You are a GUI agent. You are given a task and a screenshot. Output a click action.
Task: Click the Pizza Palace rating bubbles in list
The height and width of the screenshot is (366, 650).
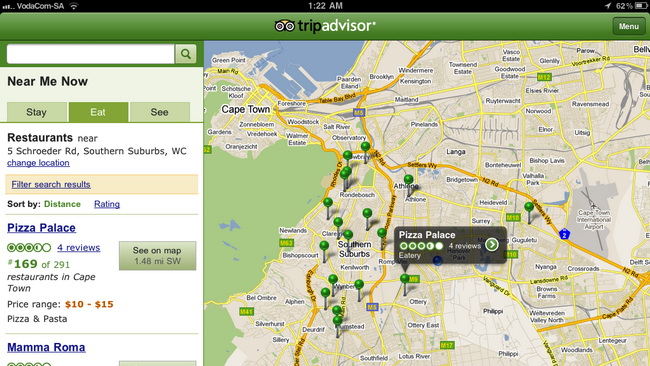(29, 248)
